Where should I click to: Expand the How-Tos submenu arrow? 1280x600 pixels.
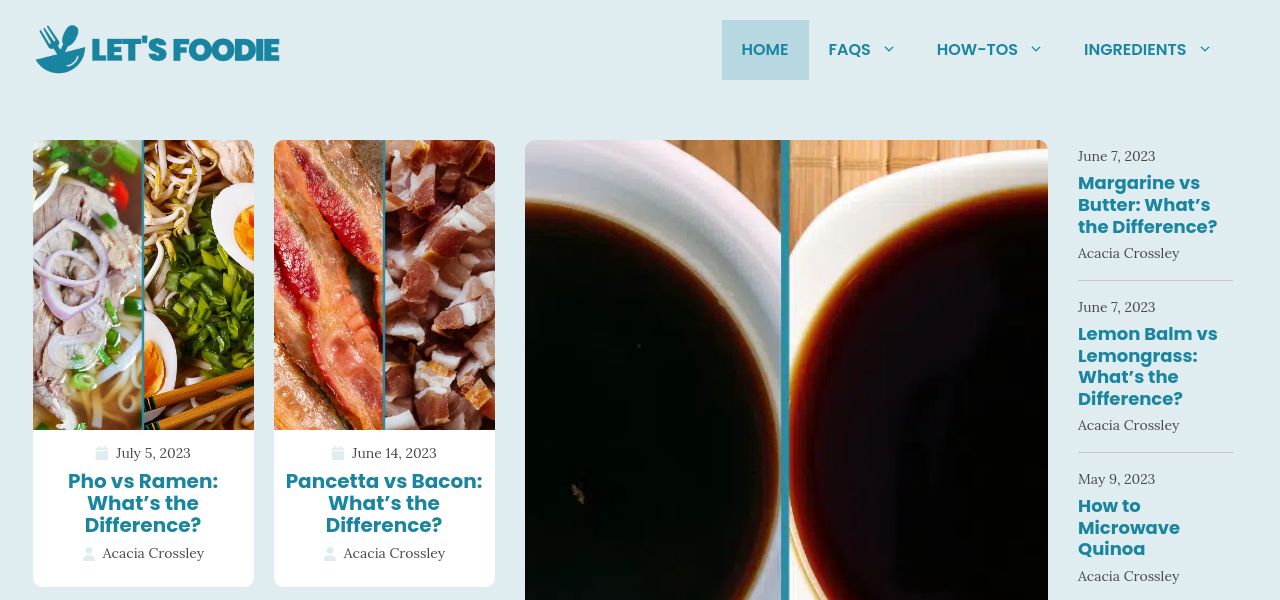tap(1036, 49)
